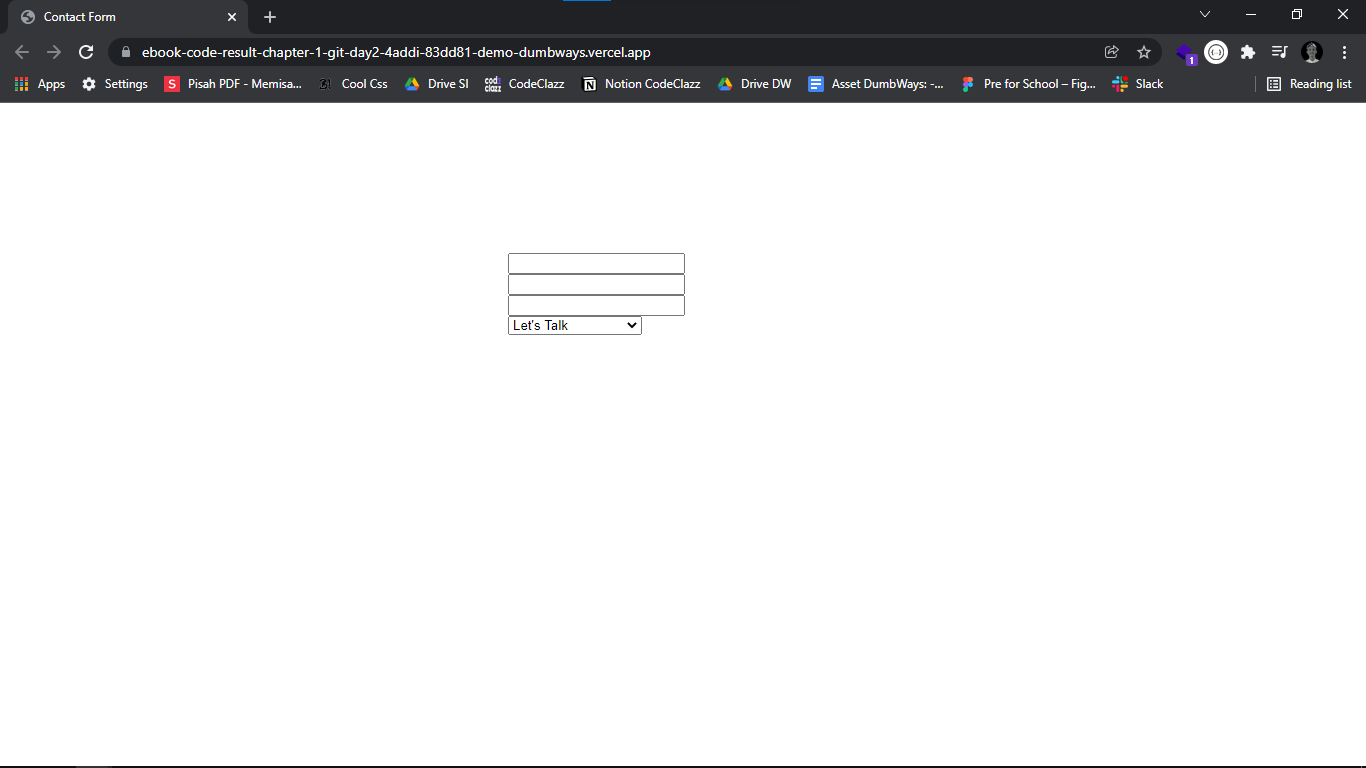Open the Settings bookmark
The height and width of the screenshot is (768, 1366).
(115, 84)
